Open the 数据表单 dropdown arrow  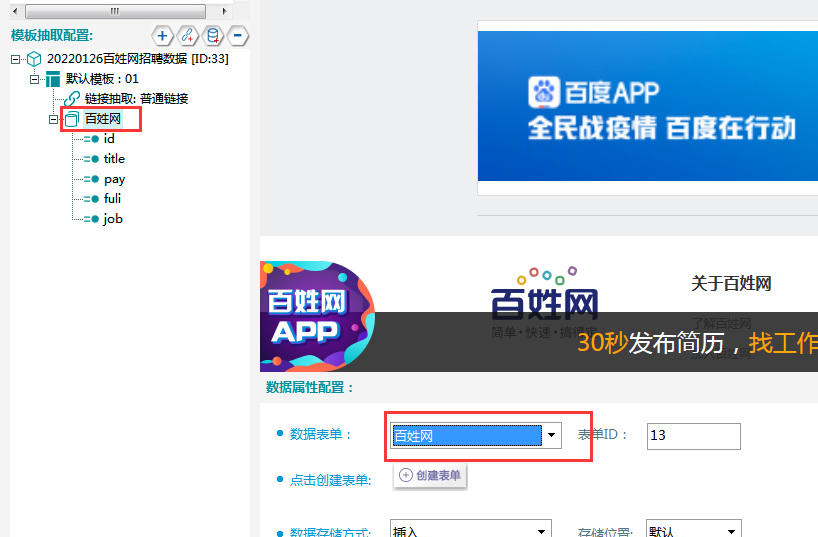coord(551,435)
